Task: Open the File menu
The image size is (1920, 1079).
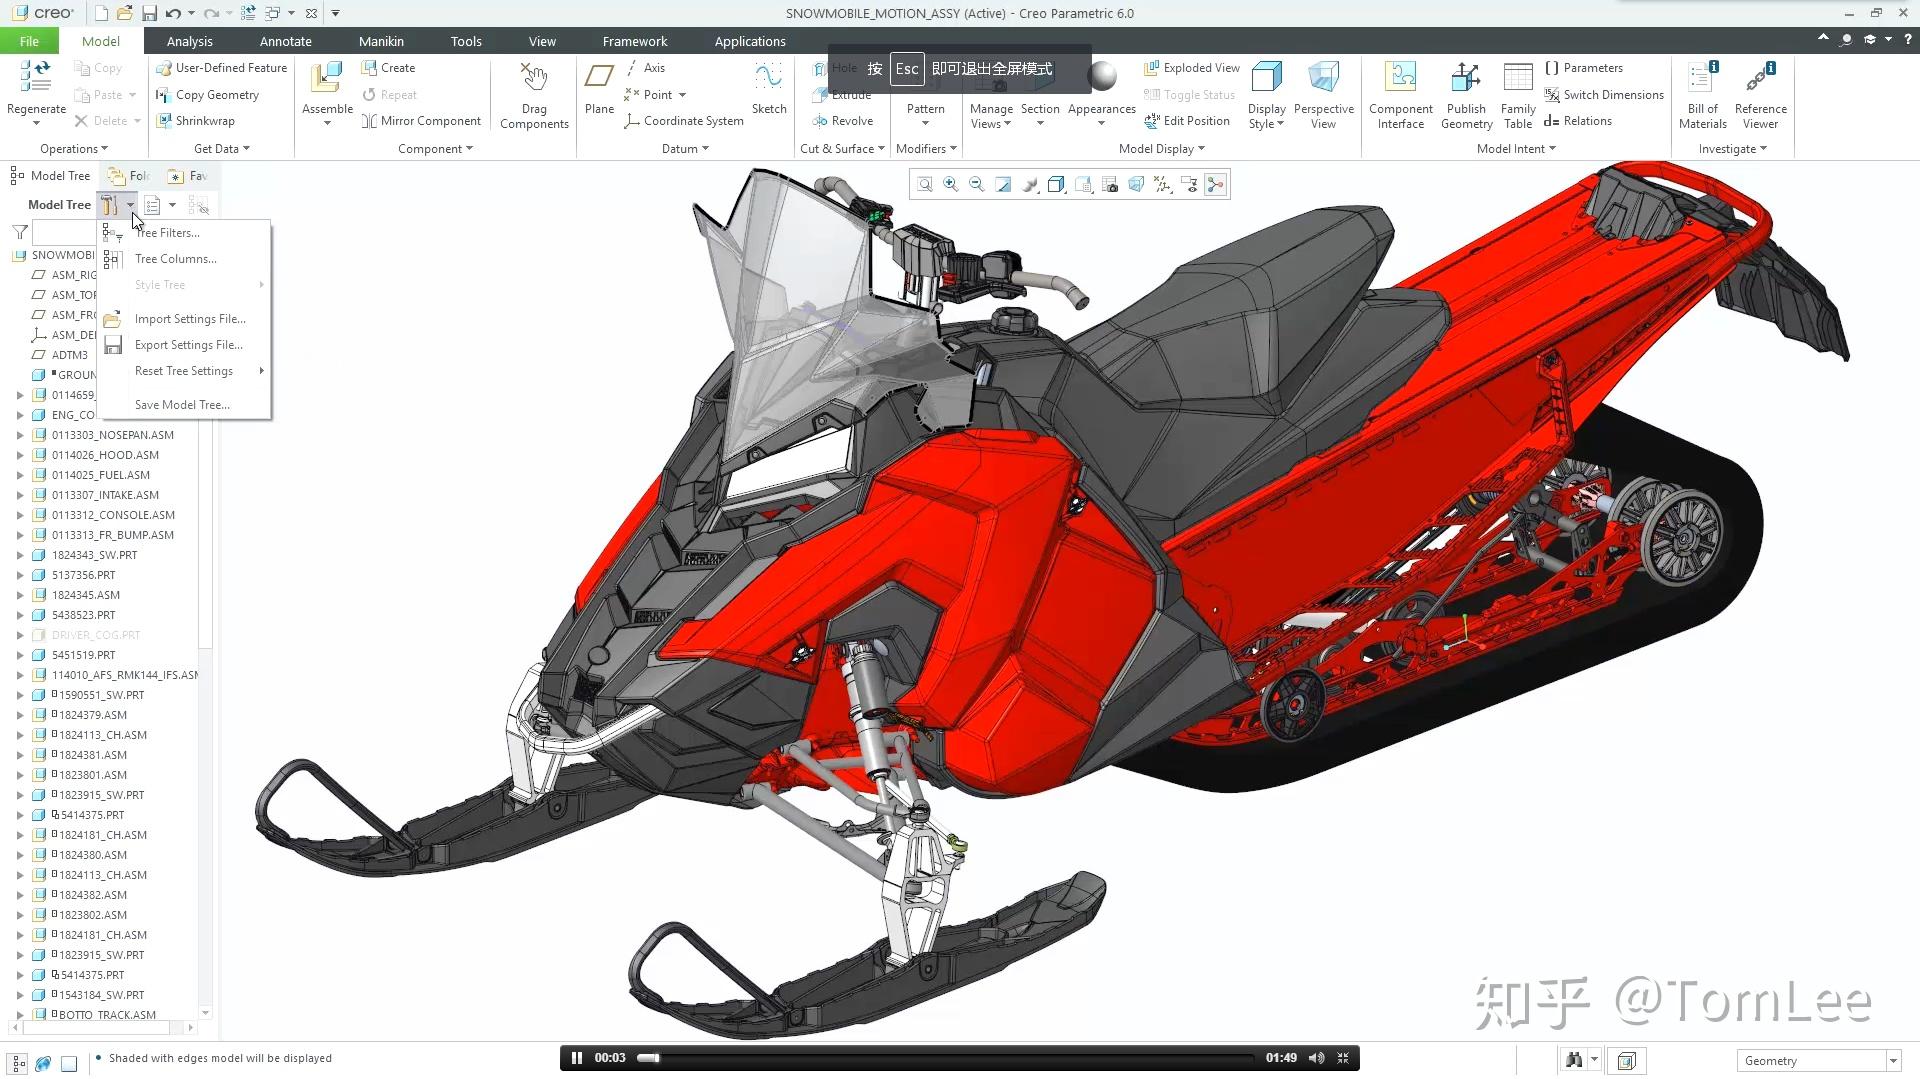Action: (29, 41)
